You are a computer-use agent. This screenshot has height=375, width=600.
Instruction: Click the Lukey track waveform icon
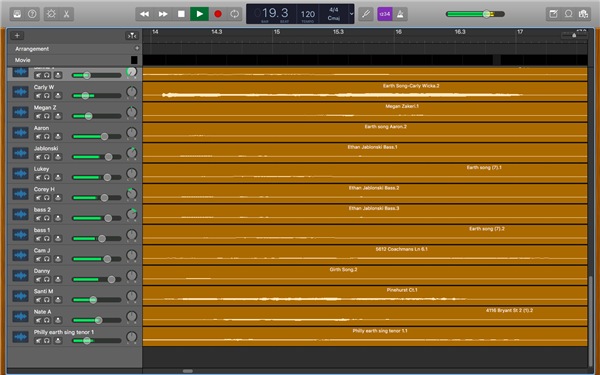[x=20, y=173]
